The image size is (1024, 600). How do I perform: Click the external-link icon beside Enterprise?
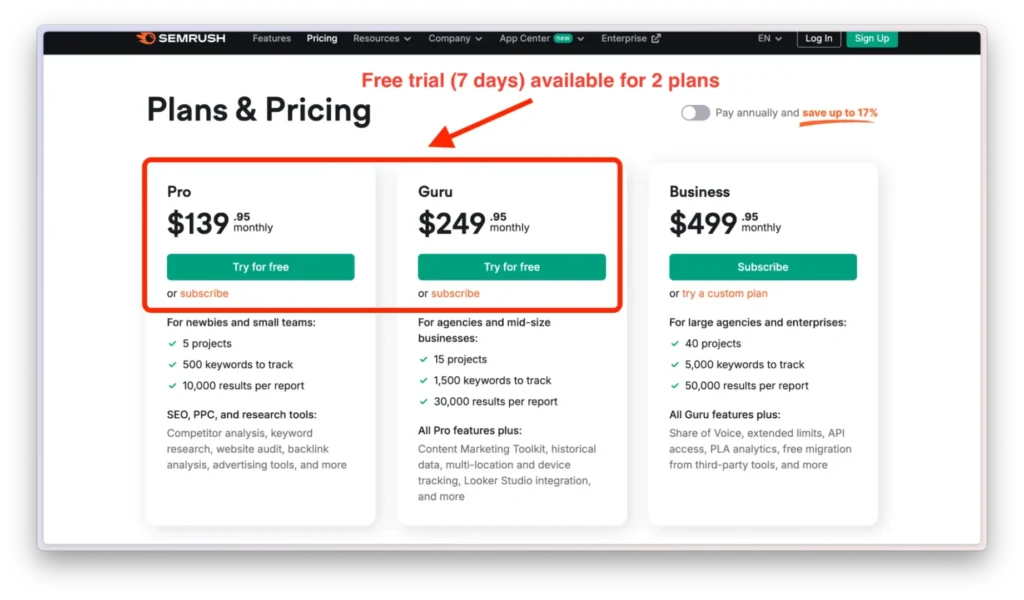tap(658, 38)
